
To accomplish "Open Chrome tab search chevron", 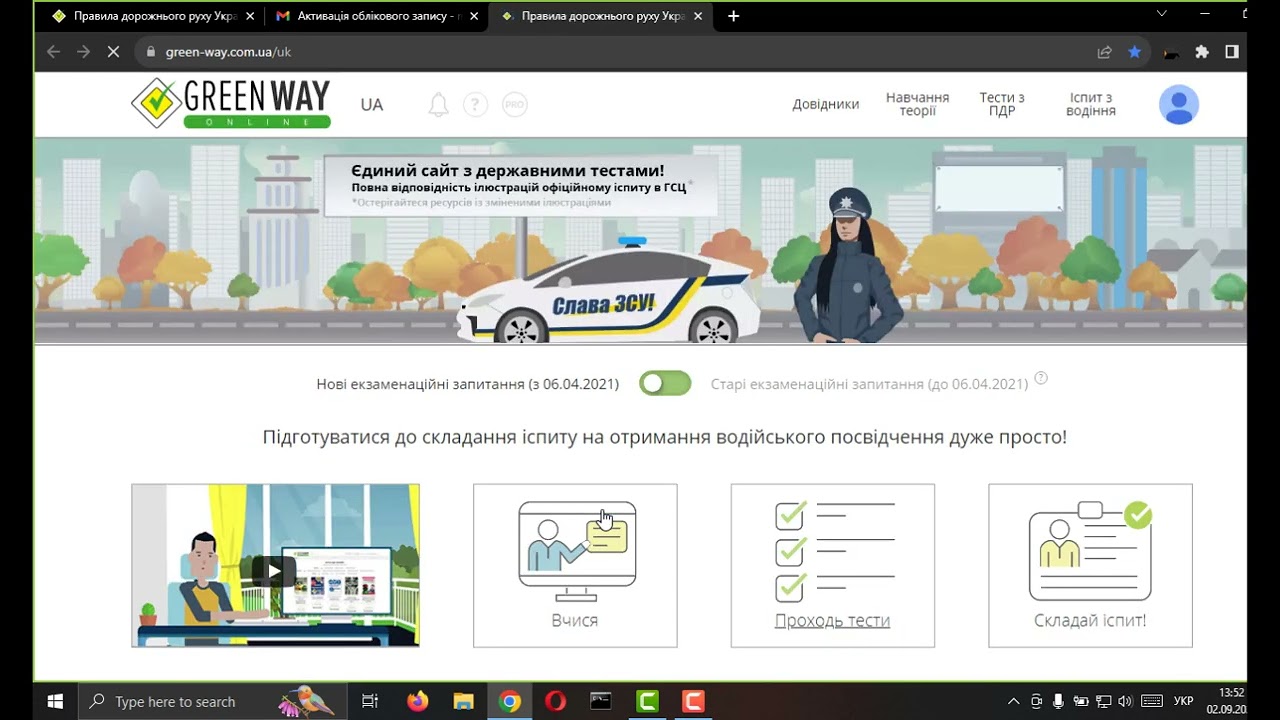I will coord(1161,14).
